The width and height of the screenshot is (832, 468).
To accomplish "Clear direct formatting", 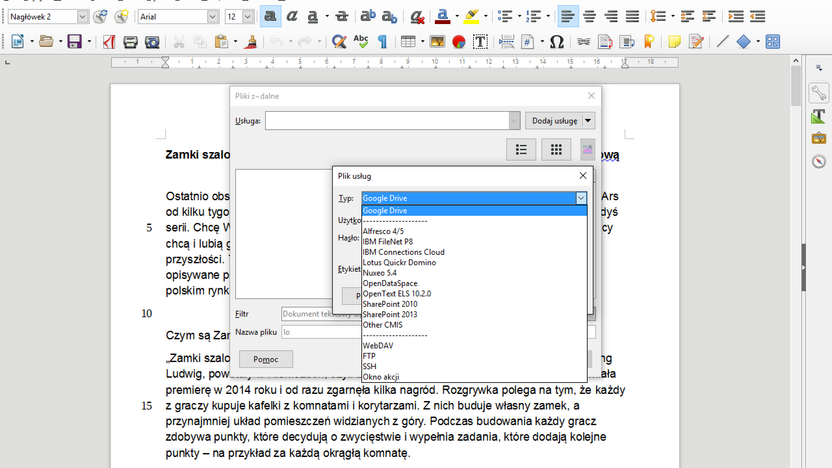I will (x=418, y=17).
